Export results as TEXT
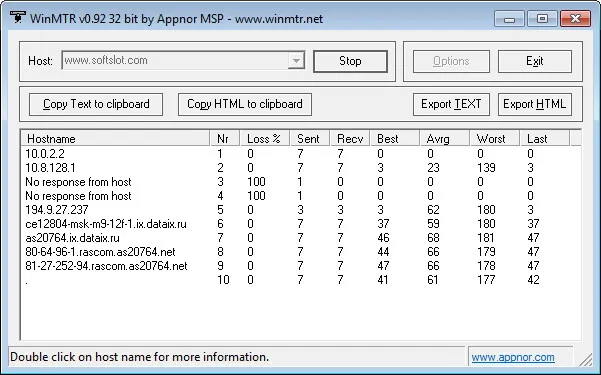 tap(451, 104)
